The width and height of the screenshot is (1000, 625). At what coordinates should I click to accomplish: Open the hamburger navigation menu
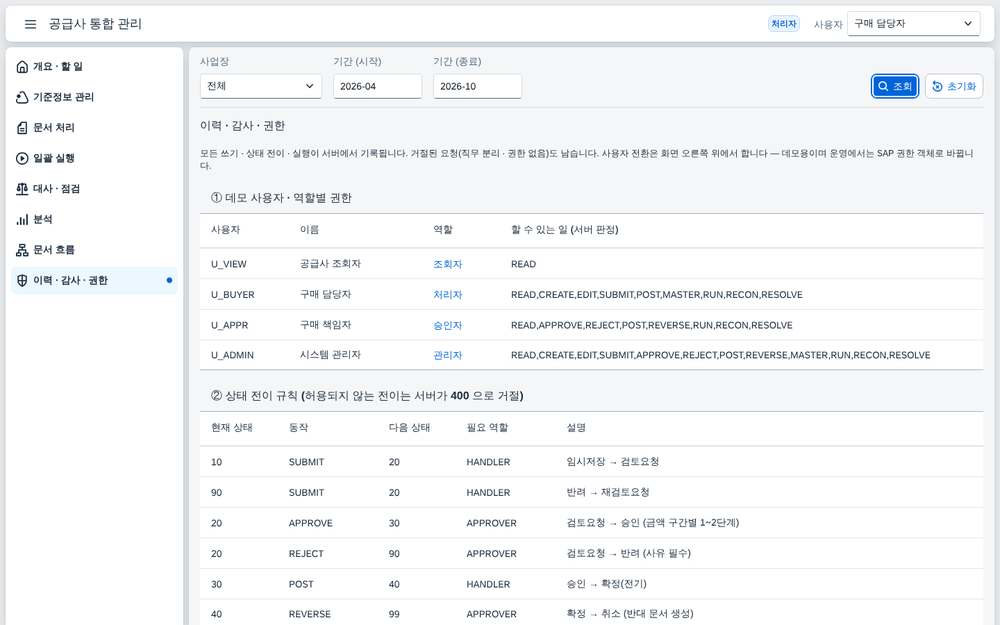point(30,24)
